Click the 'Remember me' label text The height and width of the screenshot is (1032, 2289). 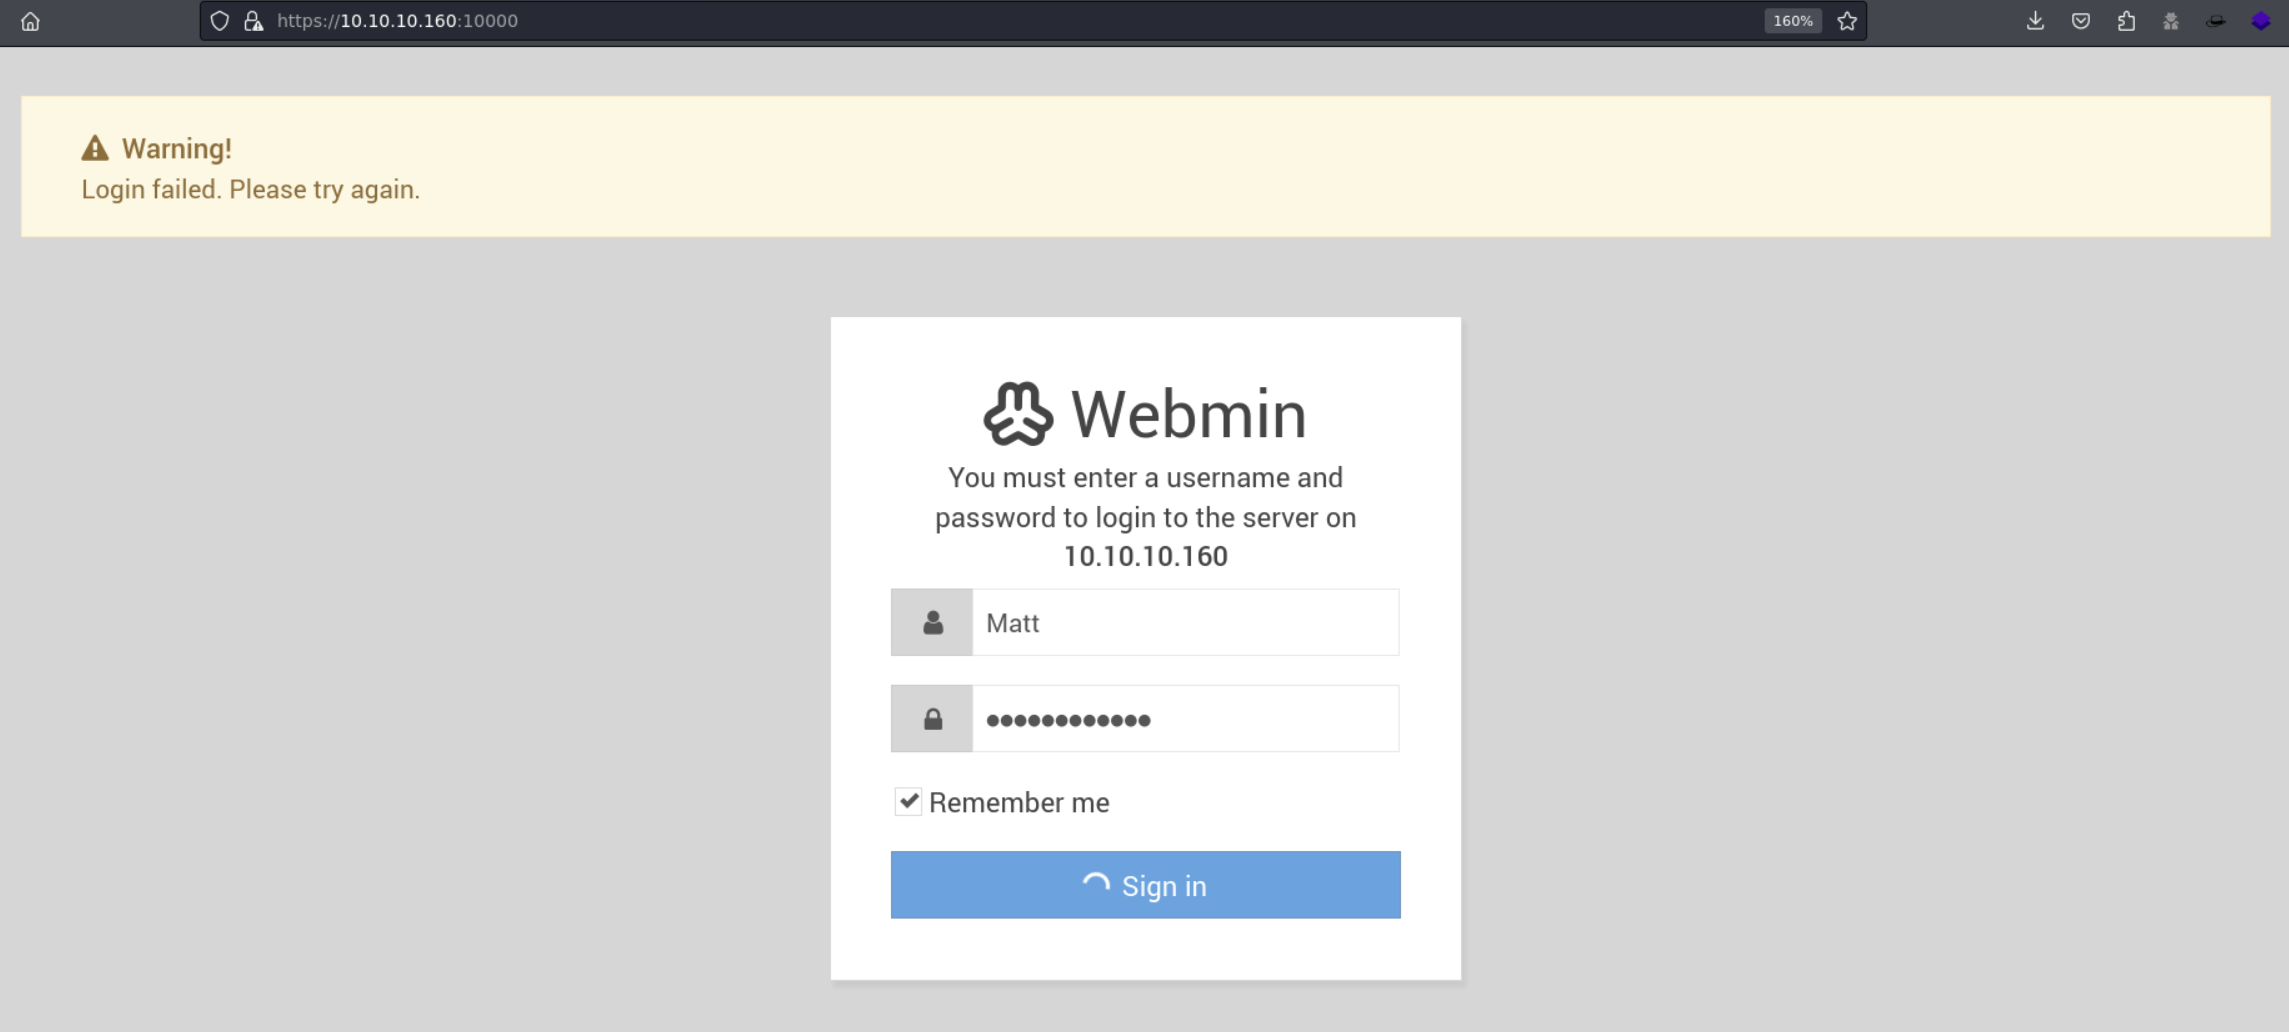click(1019, 802)
